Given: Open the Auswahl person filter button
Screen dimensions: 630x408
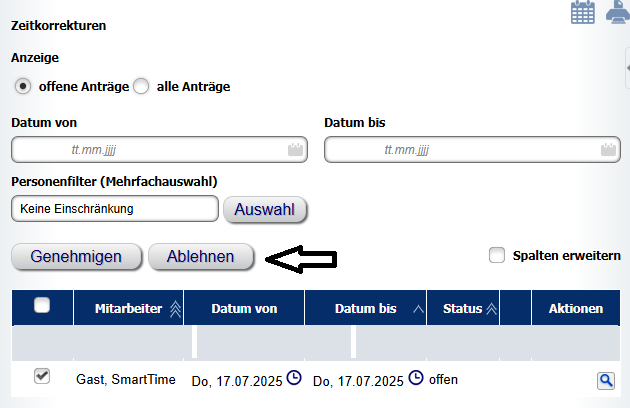Looking at the screenshot, I should coord(265,209).
